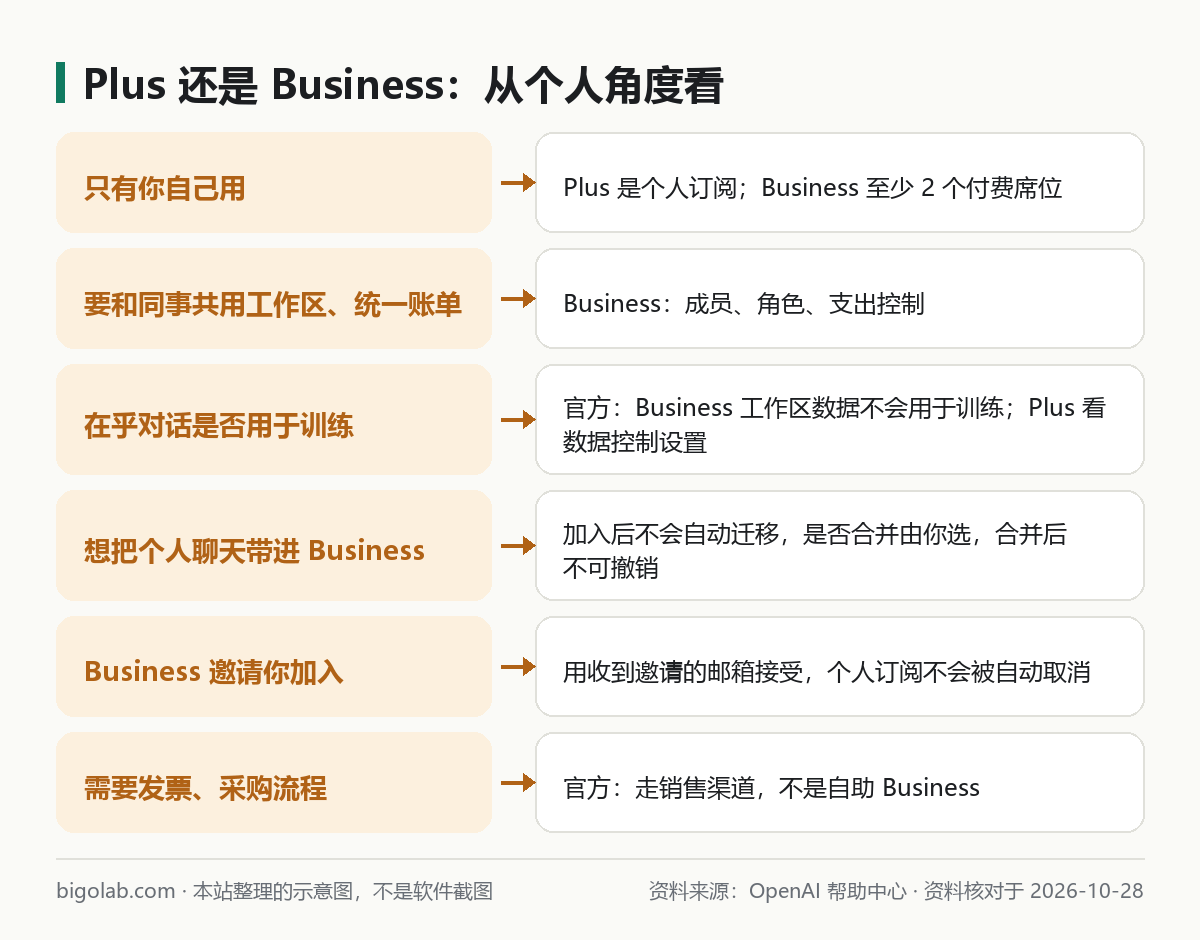Click the '加入后不会自动迁移' answer box
1200x940 pixels.
840,546
